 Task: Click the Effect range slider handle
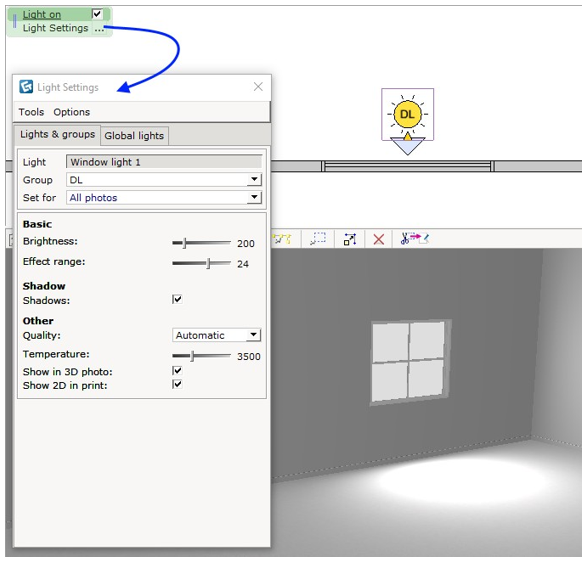coord(209,263)
